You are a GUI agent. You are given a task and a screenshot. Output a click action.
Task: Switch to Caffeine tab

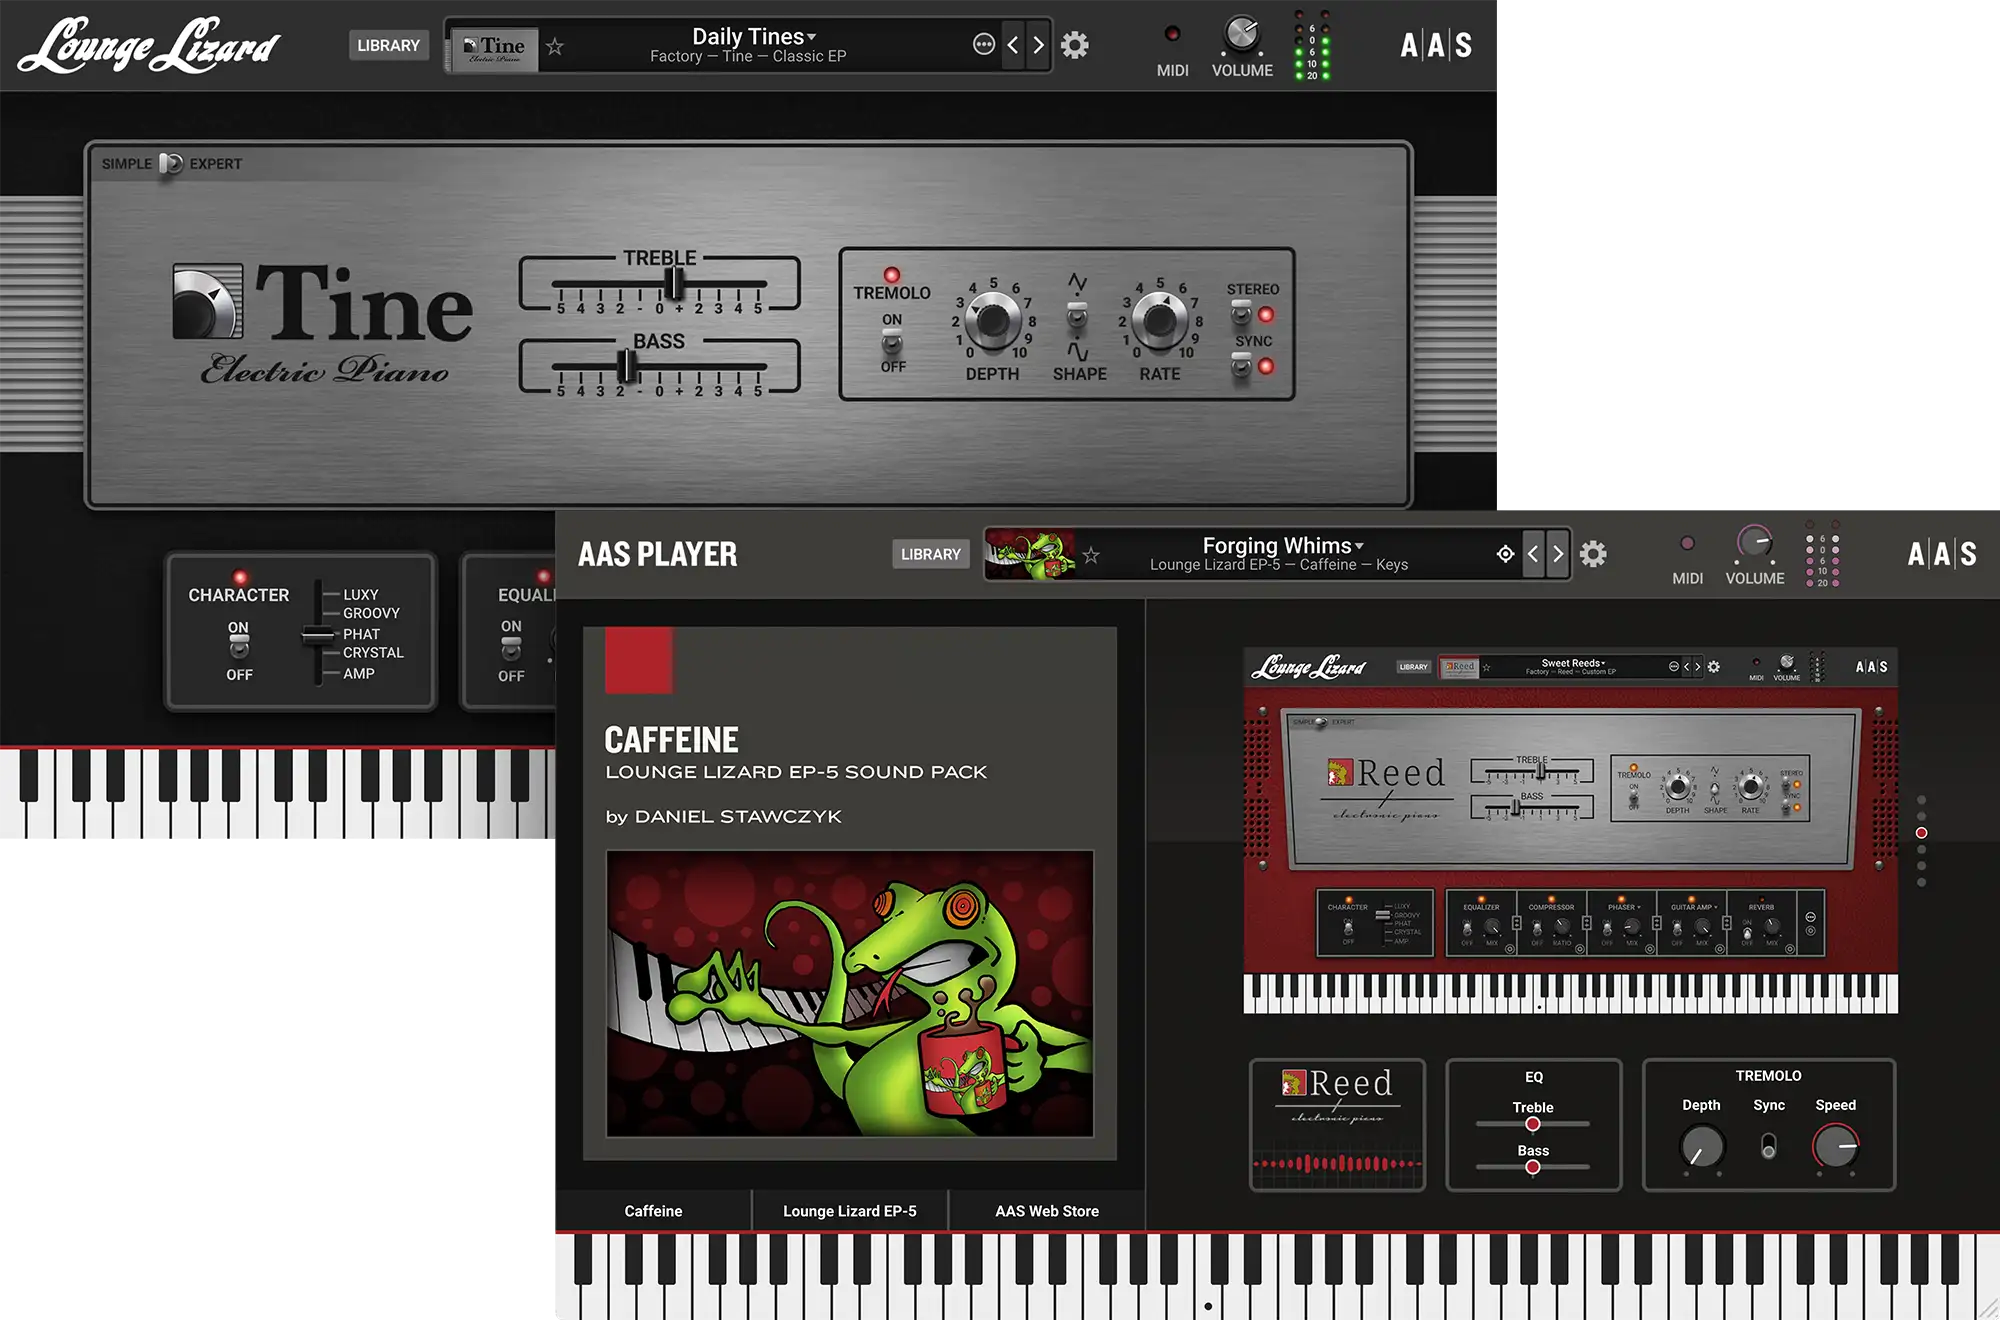[653, 1211]
